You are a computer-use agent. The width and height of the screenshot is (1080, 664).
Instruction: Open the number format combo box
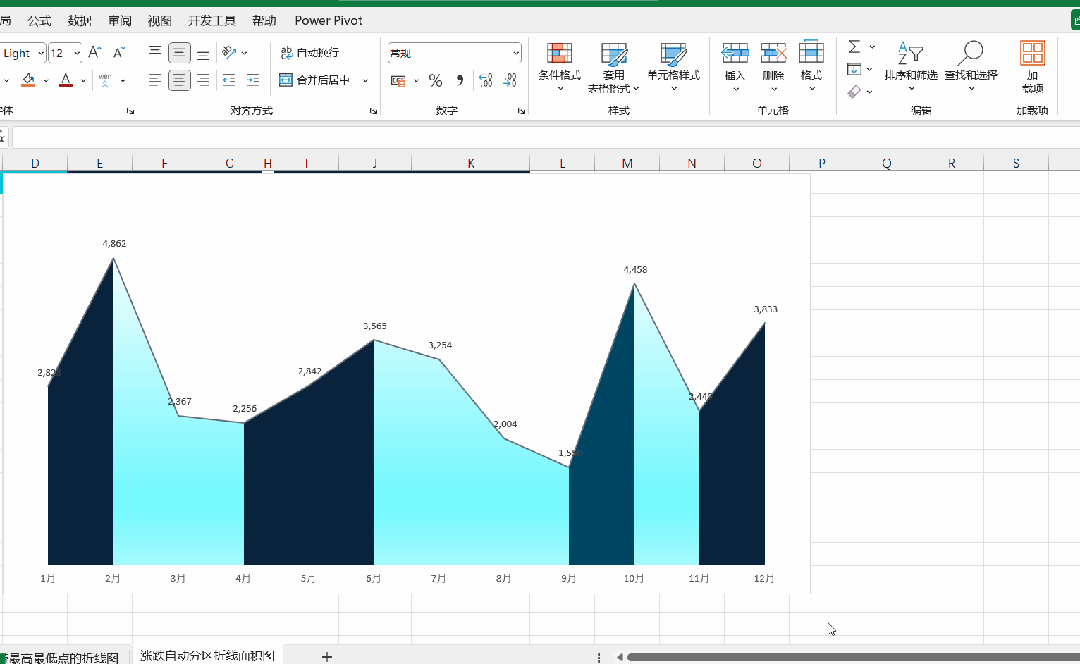click(x=455, y=53)
